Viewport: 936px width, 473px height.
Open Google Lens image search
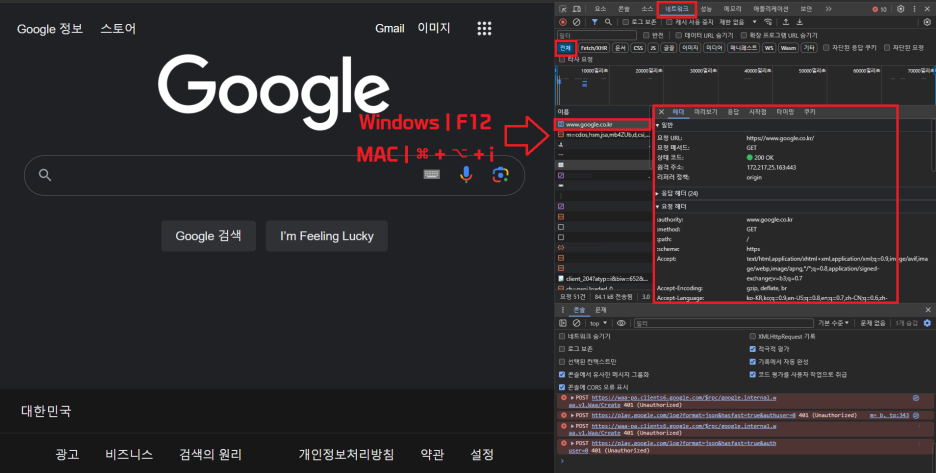500,174
